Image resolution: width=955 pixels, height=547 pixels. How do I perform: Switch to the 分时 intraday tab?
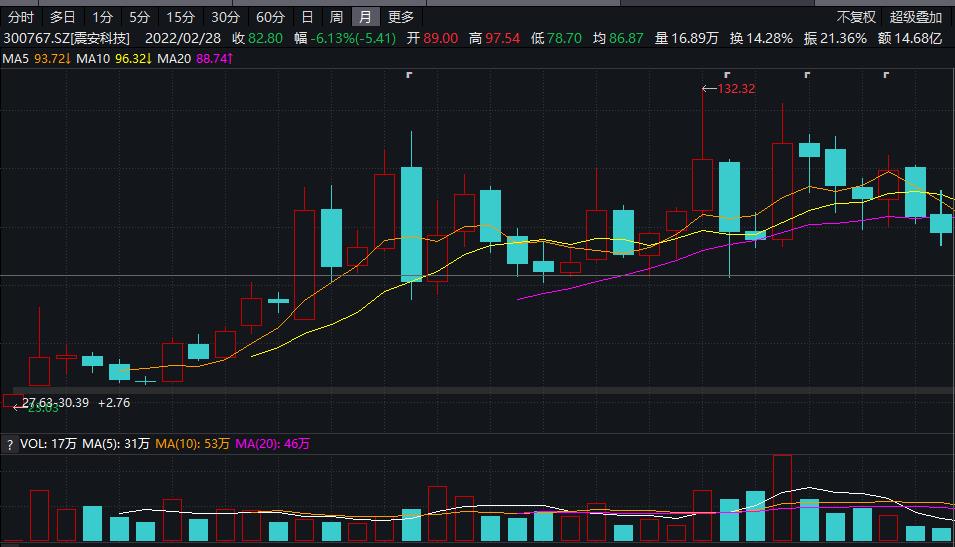(x=20, y=17)
